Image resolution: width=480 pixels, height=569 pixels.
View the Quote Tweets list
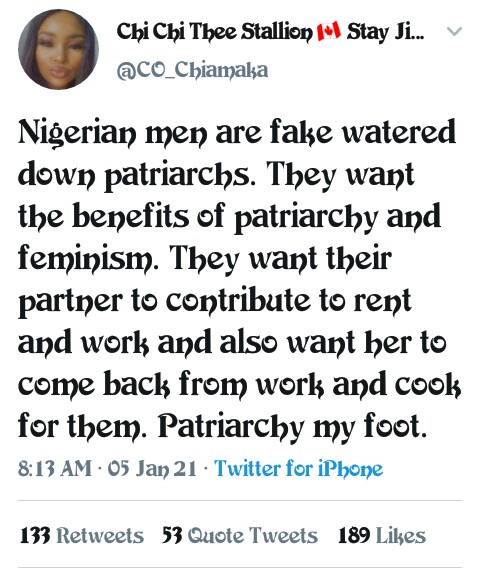coord(240,535)
